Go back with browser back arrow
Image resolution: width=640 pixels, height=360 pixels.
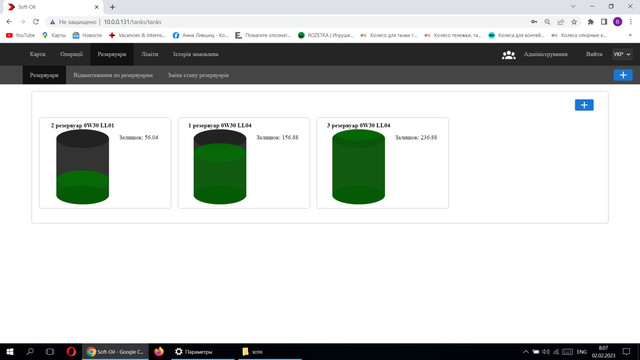pos(9,22)
